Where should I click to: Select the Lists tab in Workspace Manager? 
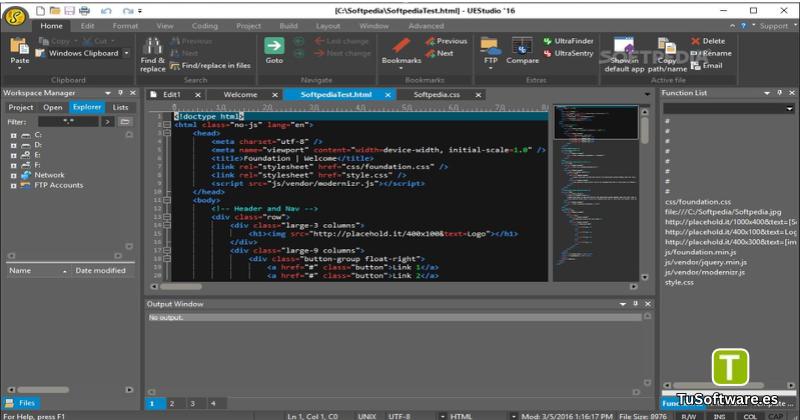120,107
